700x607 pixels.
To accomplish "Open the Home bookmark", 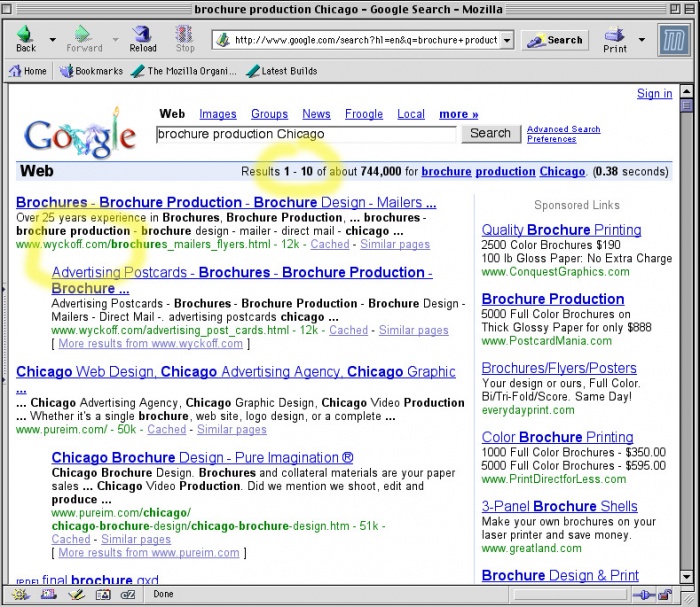I will 28,71.
